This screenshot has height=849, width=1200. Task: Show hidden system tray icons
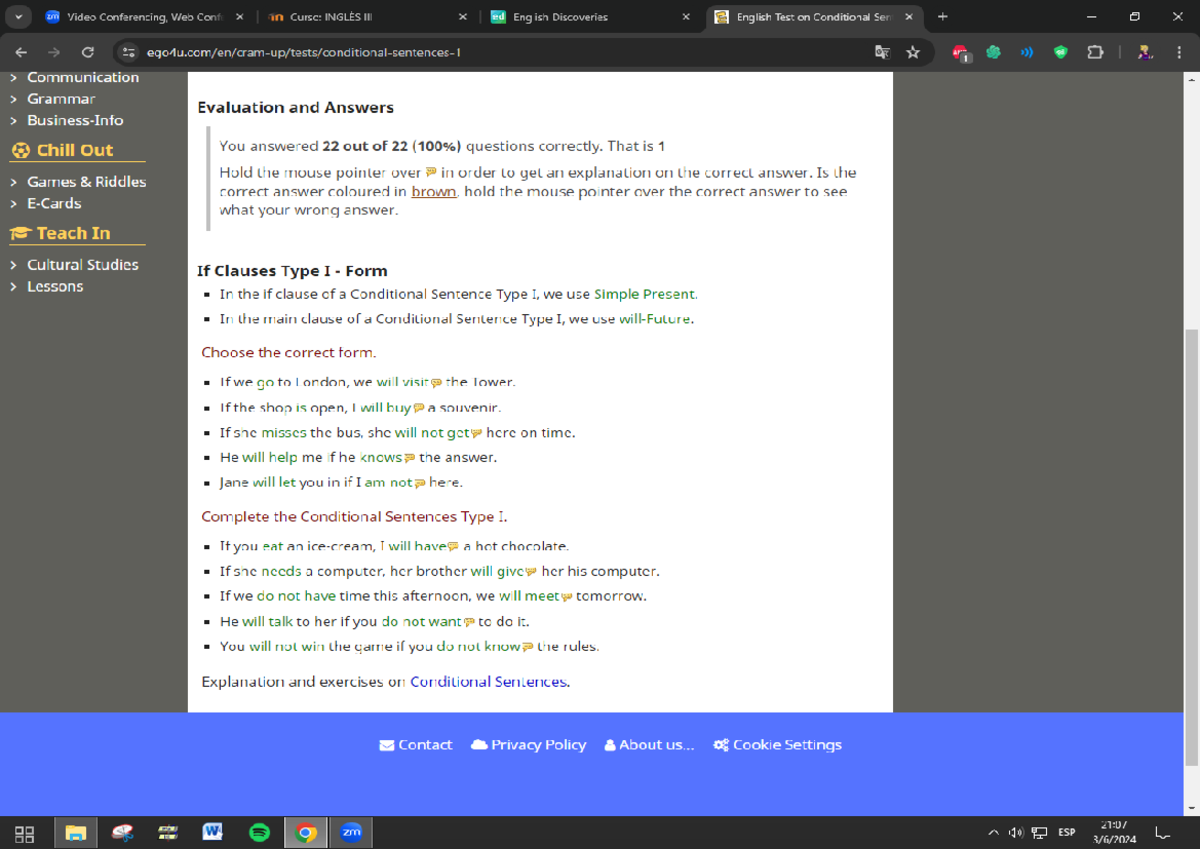tap(992, 832)
